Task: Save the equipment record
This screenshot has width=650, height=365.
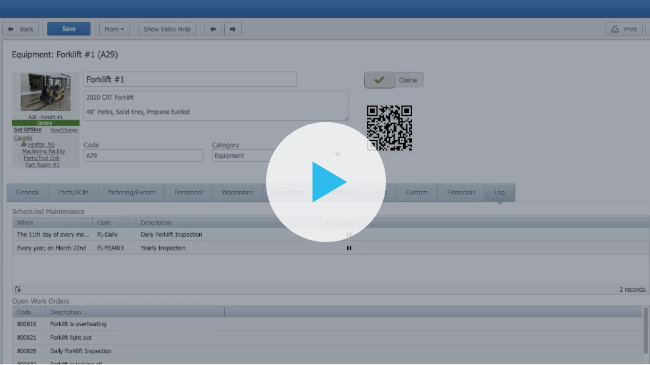Action: point(69,29)
